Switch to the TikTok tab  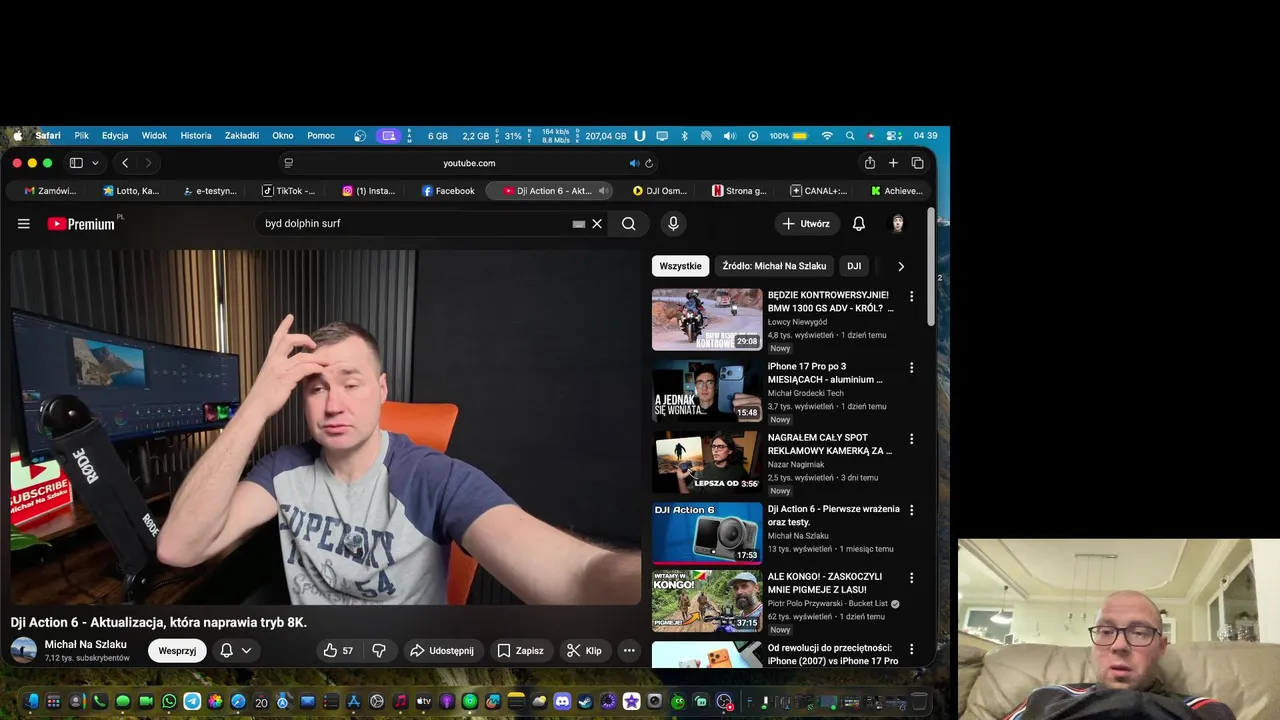click(288, 191)
